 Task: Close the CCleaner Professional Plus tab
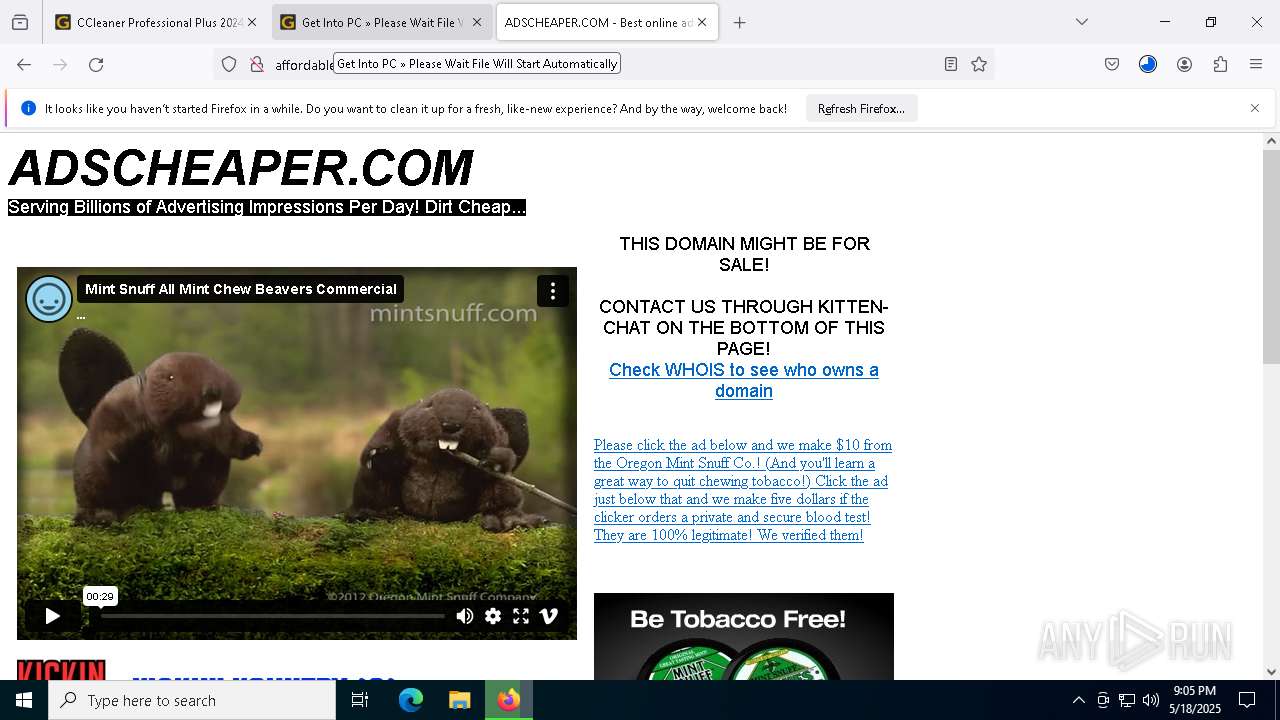click(252, 22)
